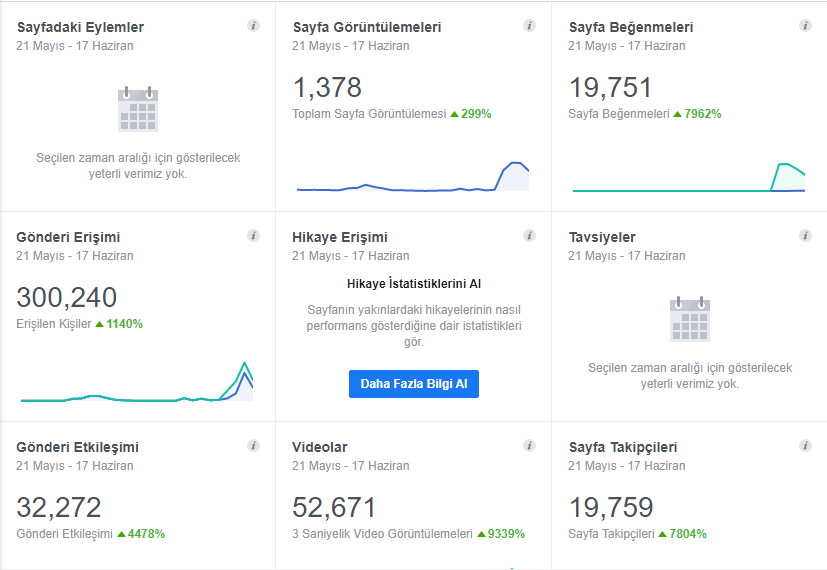This screenshot has width=827, height=570.
Task: Select the 19,751 page likes value
Action: pos(610,88)
